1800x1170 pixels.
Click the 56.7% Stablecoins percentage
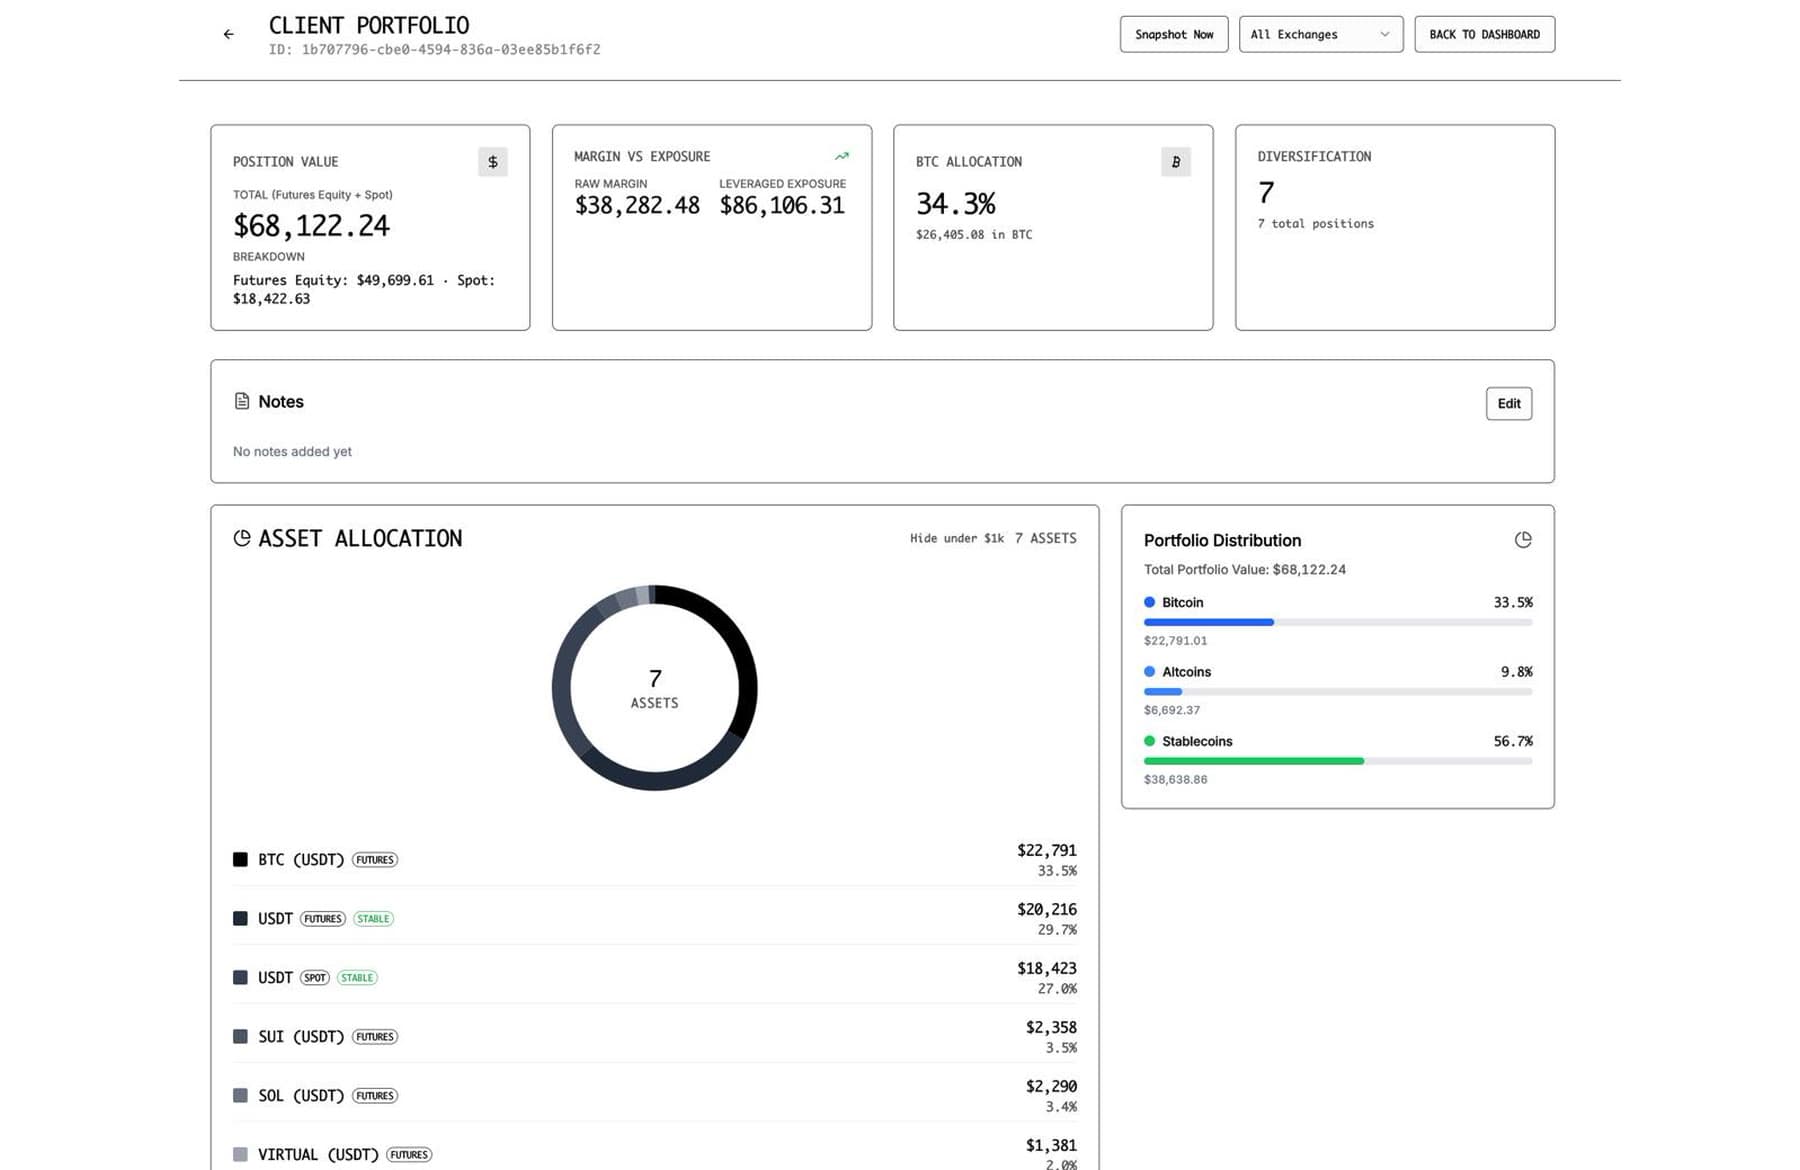click(1513, 741)
